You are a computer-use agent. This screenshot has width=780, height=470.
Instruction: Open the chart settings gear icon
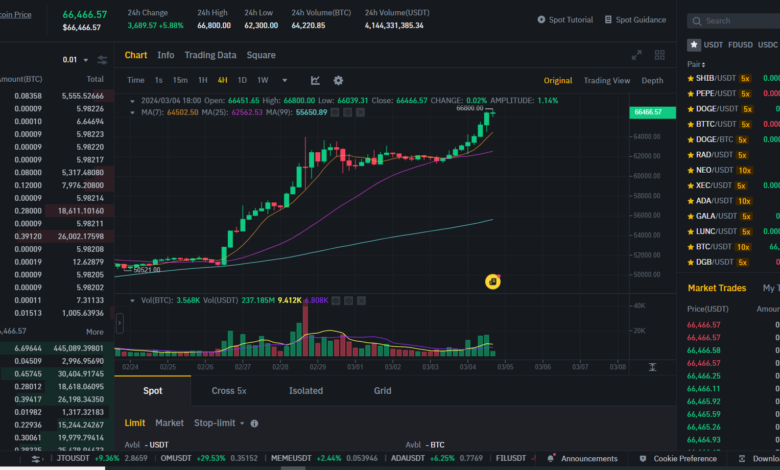pos(338,80)
